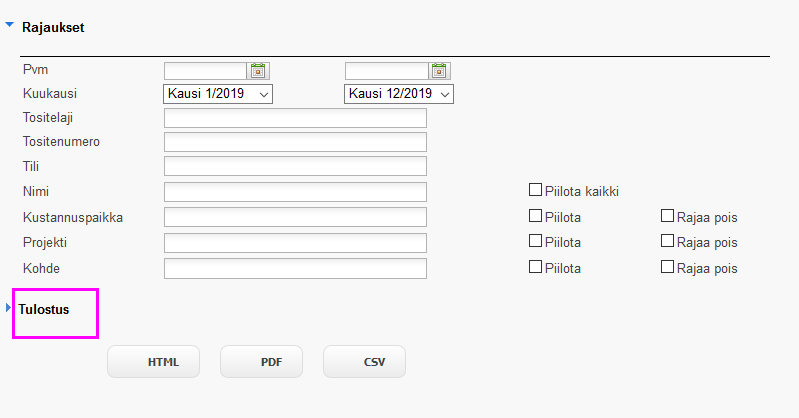
Task: Check Rajaa pois for Kohde
Action: coord(667,267)
